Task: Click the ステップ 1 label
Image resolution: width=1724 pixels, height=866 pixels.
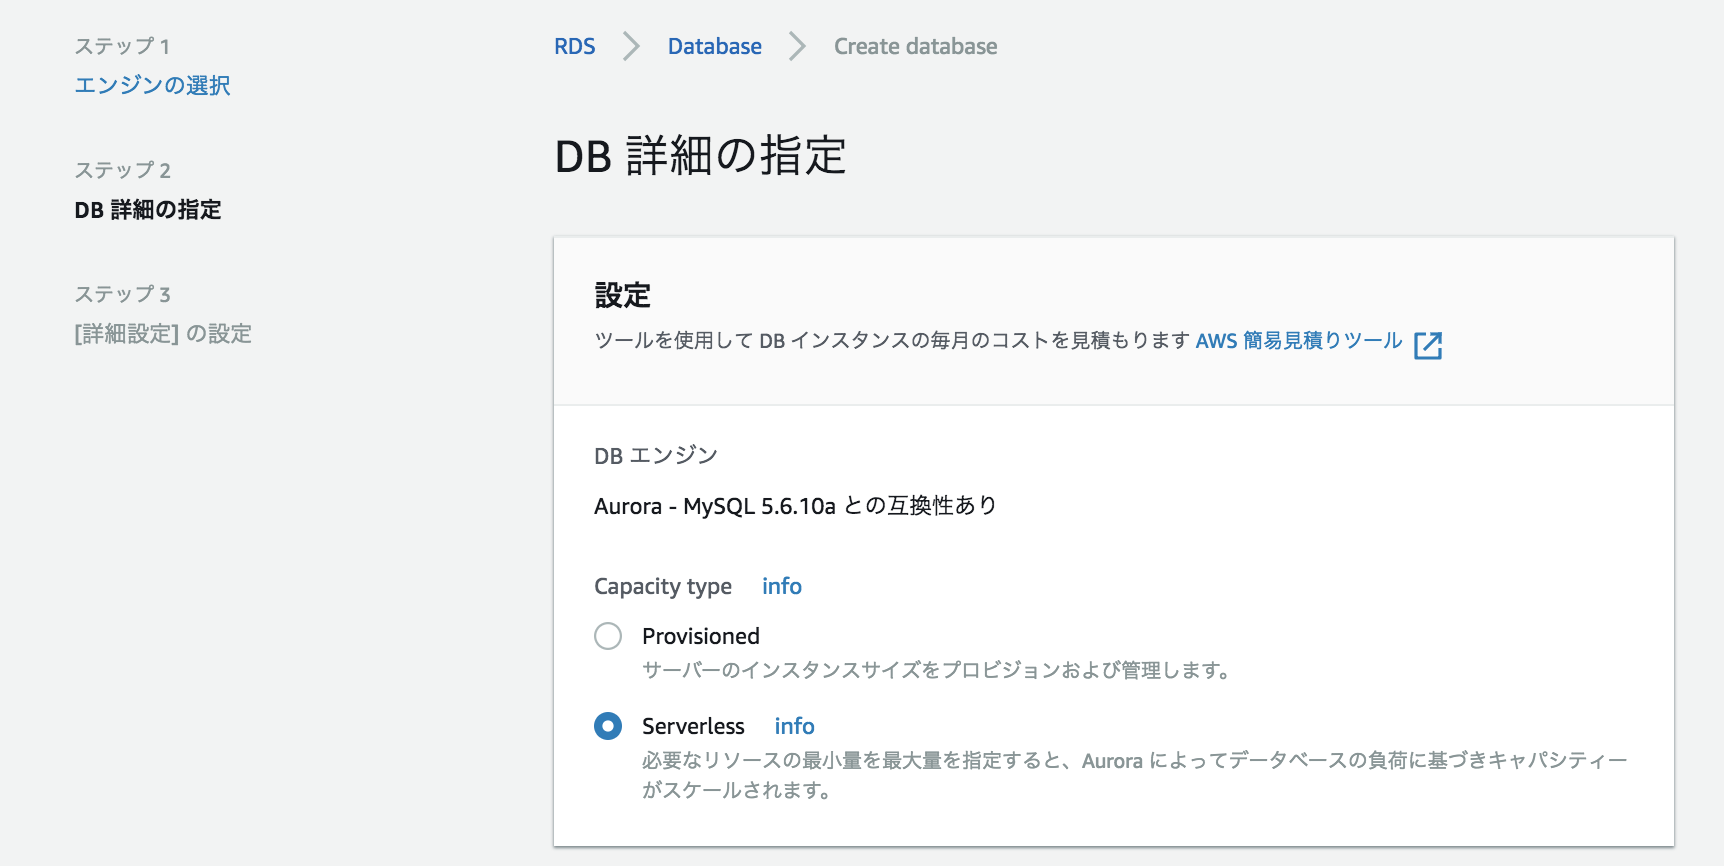Action: (x=122, y=46)
